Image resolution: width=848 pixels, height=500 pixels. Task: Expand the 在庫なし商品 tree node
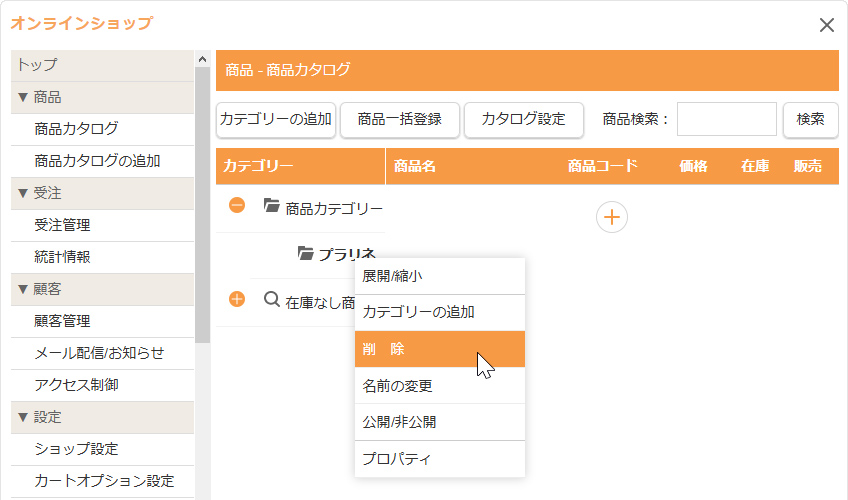237,298
